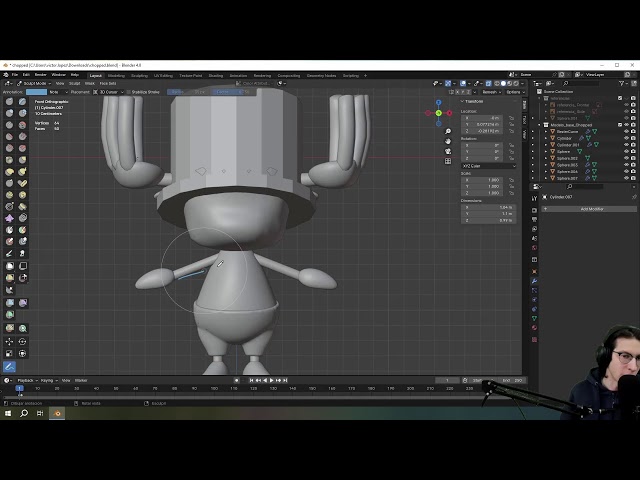Open the sidebar Tool tab
The width and height of the screenshot is (640, 480).
tap(524, 119)
